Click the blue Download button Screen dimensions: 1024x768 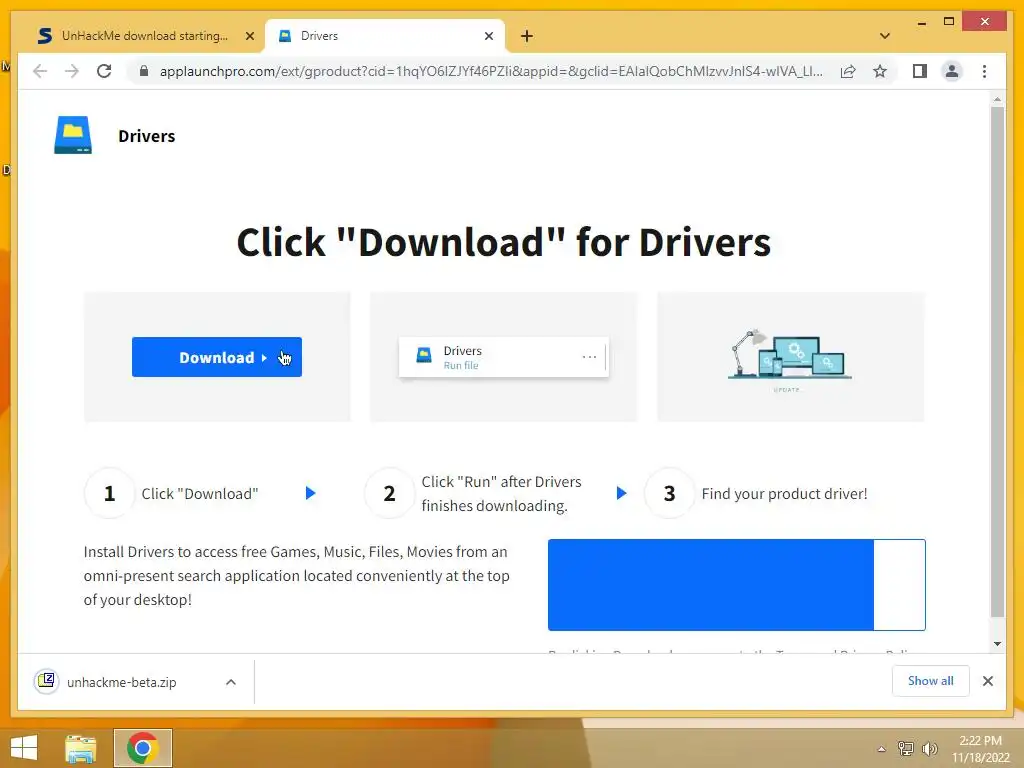pyautogui.click(x=217, y=357)
